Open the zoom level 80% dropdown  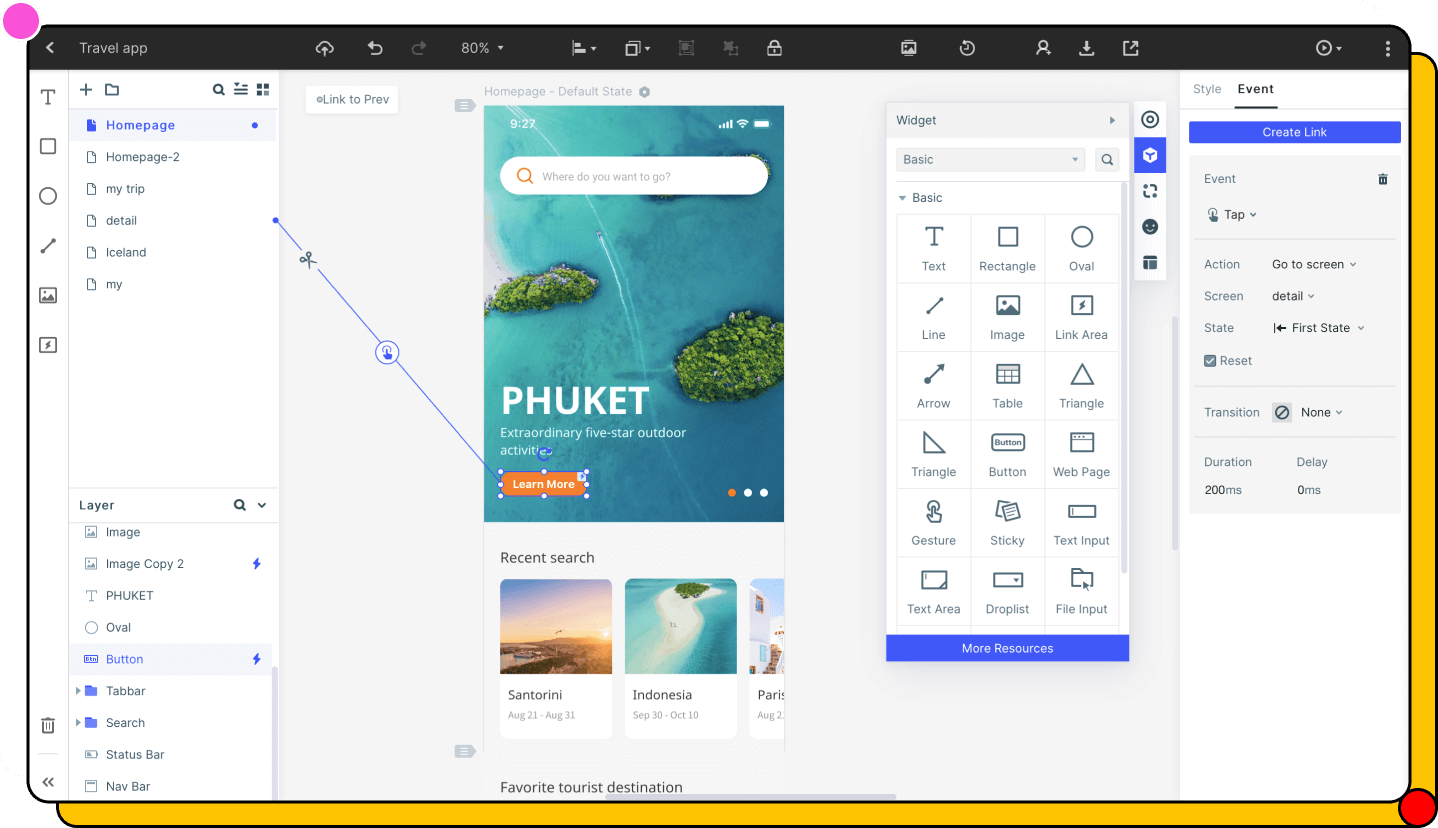click(x=482, y=47)
